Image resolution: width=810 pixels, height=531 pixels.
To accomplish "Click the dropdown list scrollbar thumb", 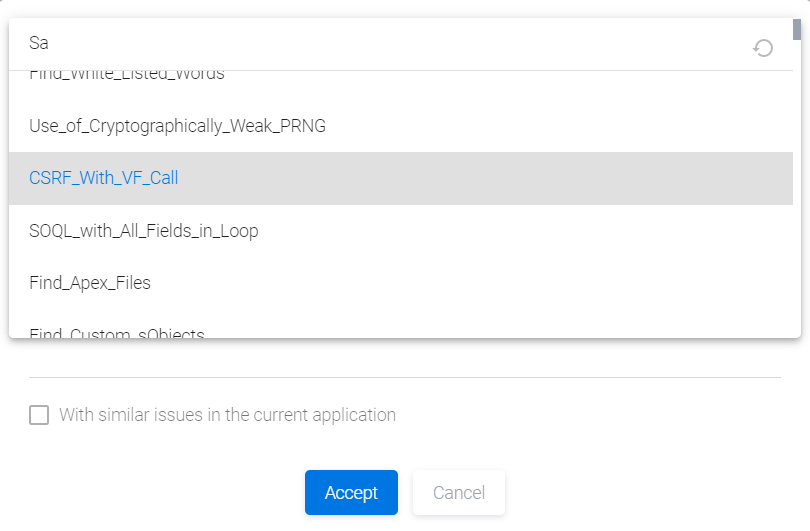I will coord(796,29).
